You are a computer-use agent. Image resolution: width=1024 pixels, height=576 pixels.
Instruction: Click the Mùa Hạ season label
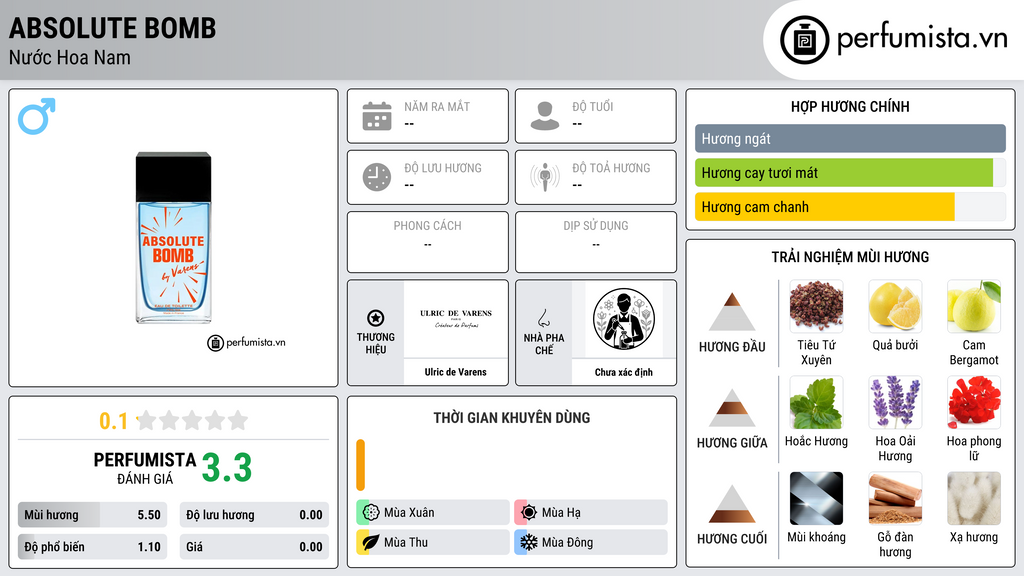pyautogui.click(x=561, y=513)
